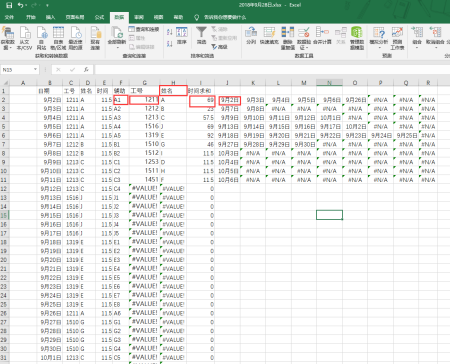The image size is (450, 364).
Task: Select the 审阅 ribbon tab
Action: 139,17
